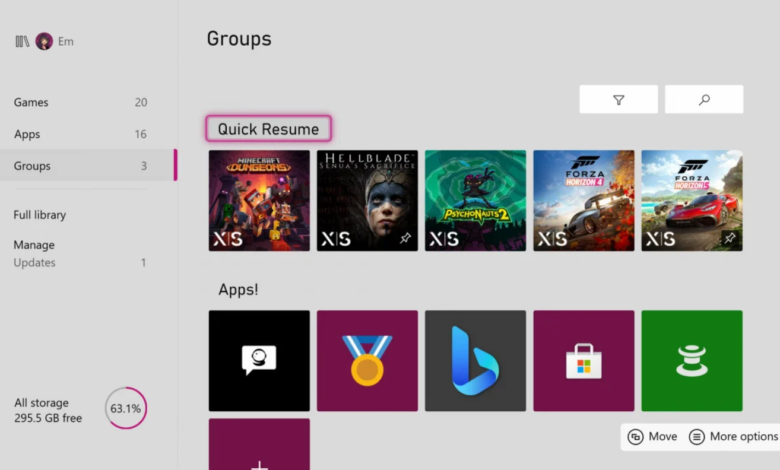The image size is (780, 470).
Task: Select the Apps! group header
Action: [x=238, y=289]
